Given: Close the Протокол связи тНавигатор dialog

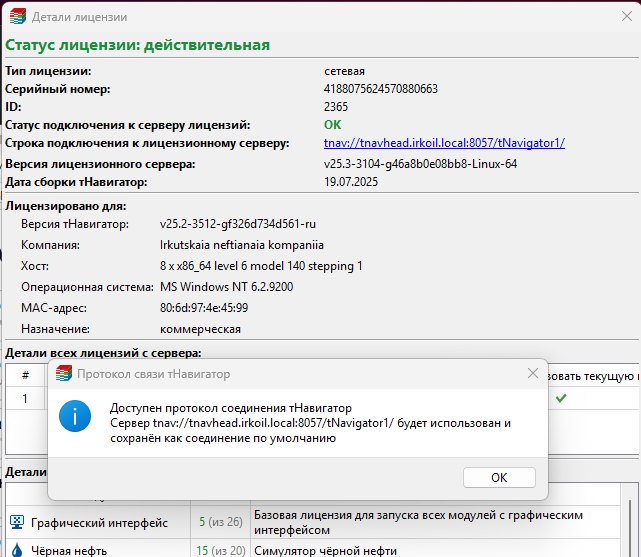Looking at the screenshot, I should [532, 373].
